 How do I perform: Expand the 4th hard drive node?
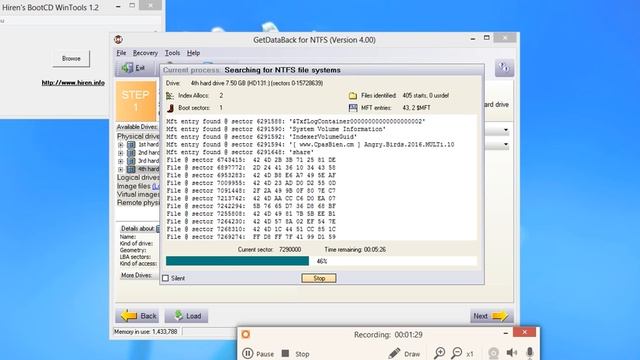(120, 169)
